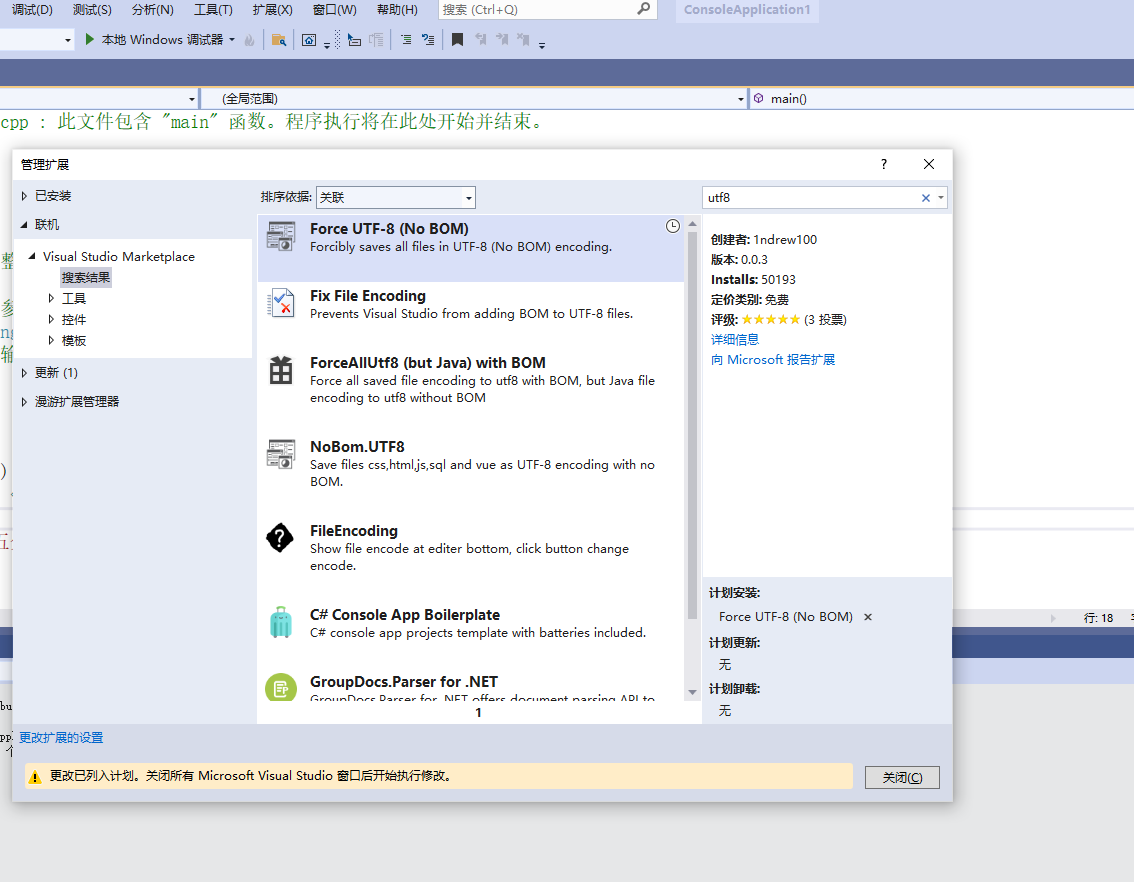Open search history dropdown arrow next to utf8

[x=941, y=197]
